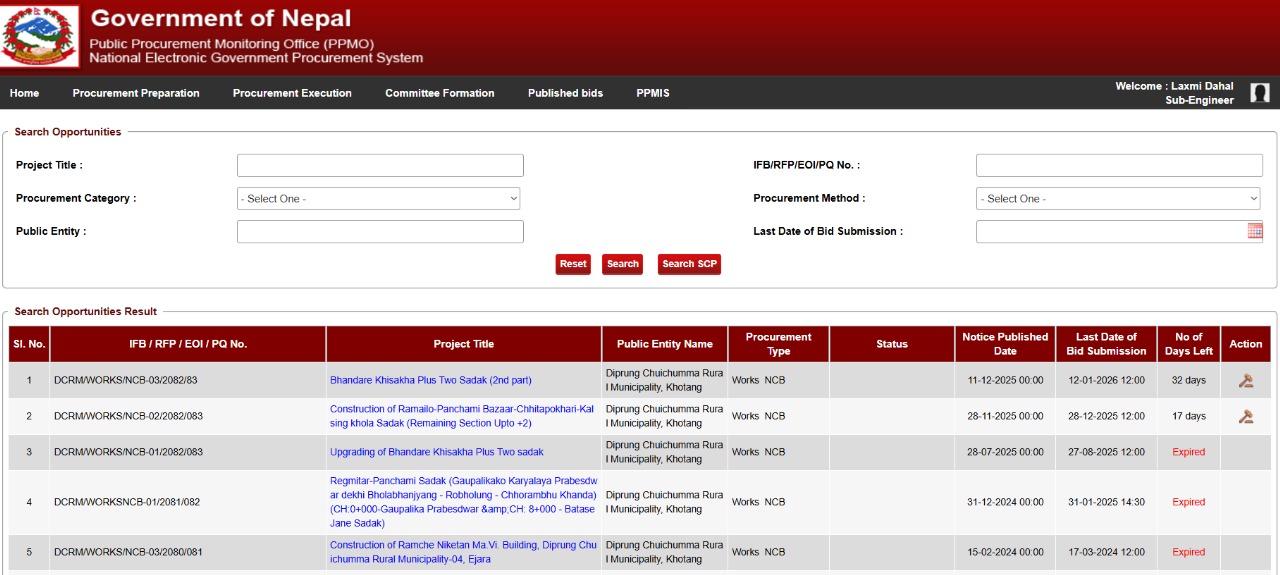The width and height of the screenshot is (1280, 575).
Task: Click the Nepal government emblem logo
Action: click(40, 36)
